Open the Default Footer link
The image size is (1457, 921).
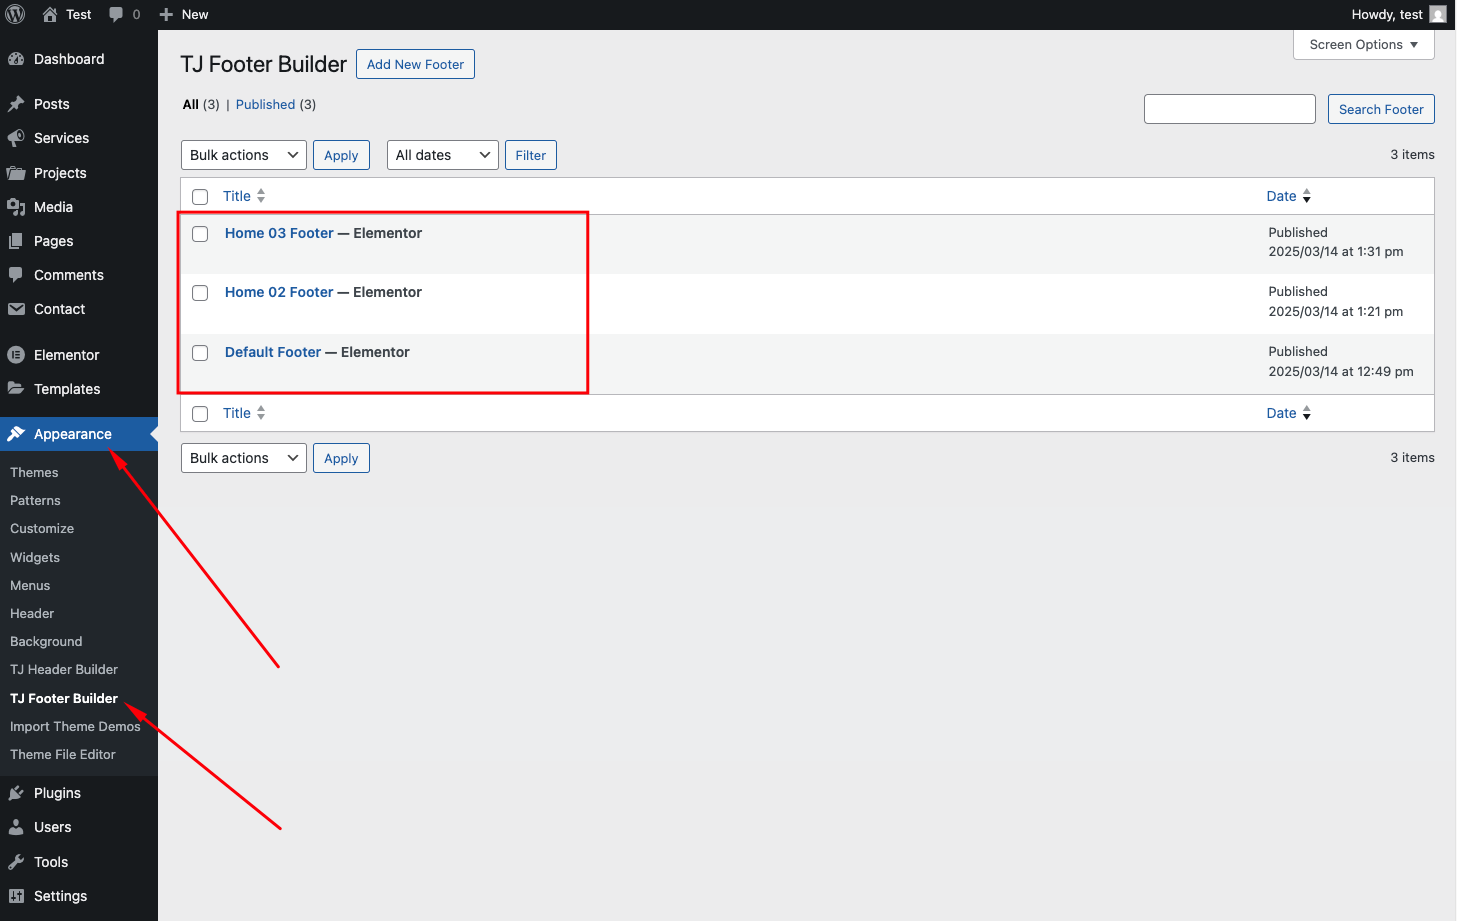click(x=273, y=352)
